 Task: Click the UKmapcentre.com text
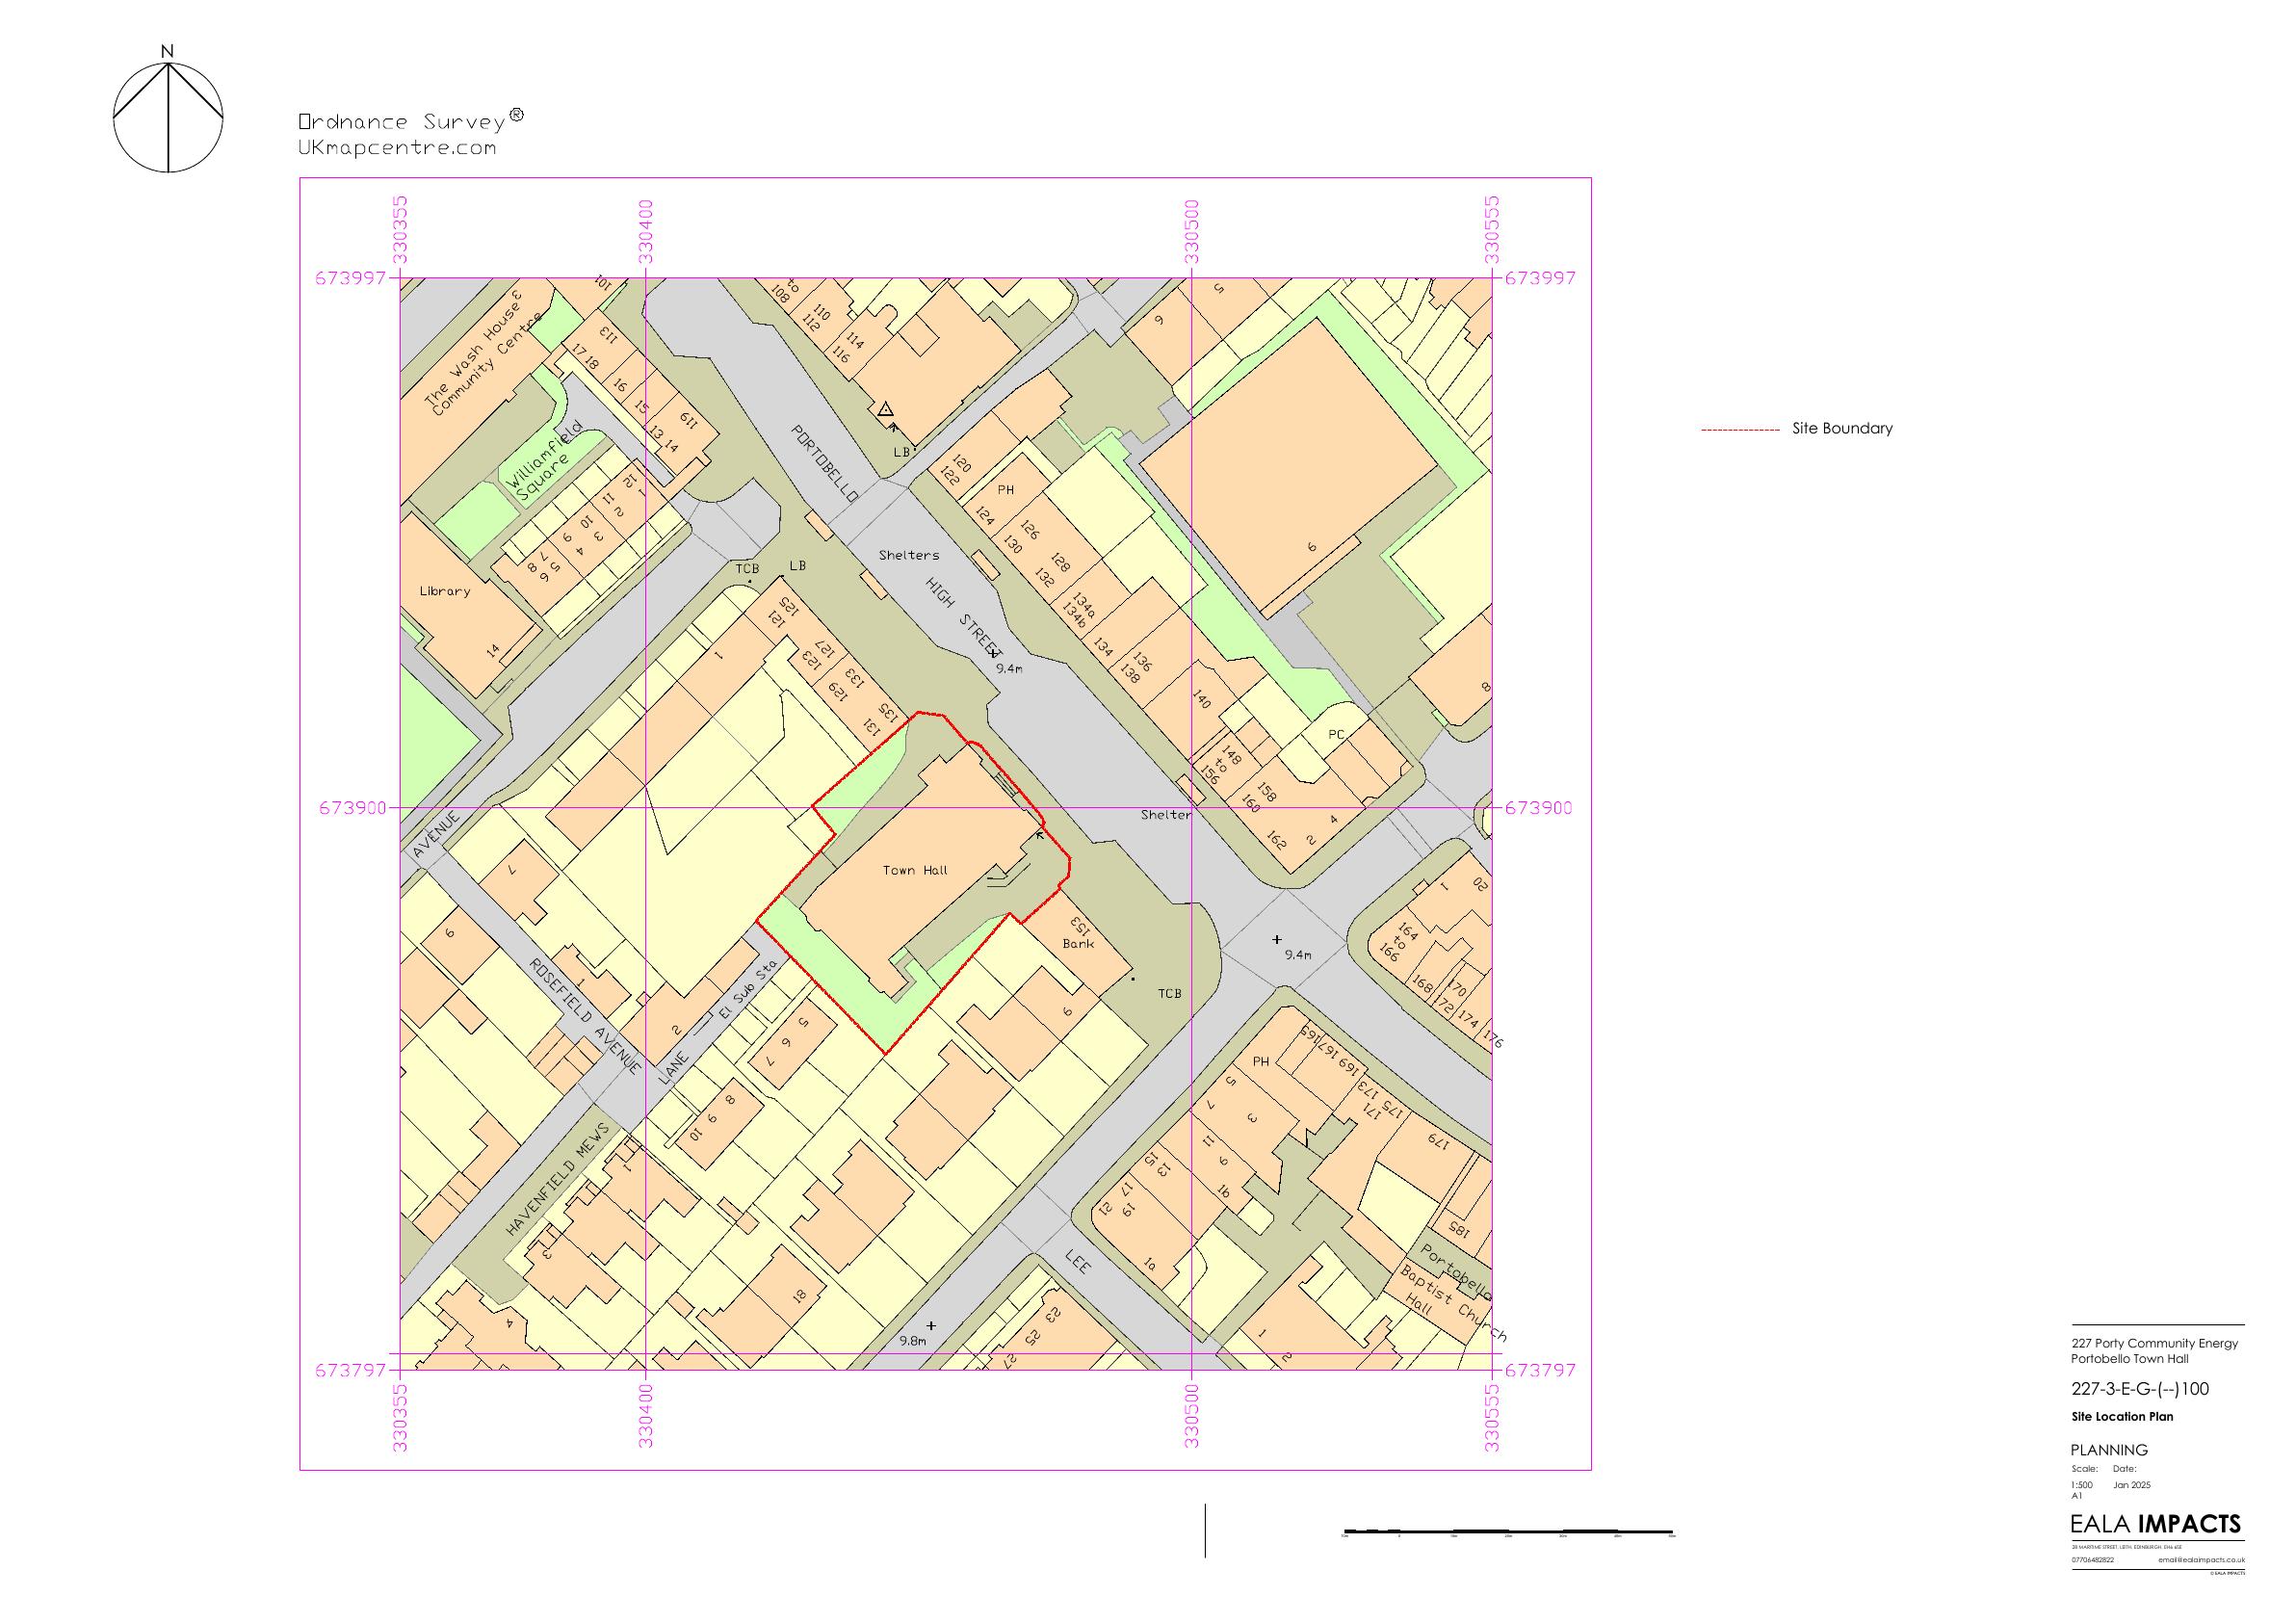[x=397, y=148]
